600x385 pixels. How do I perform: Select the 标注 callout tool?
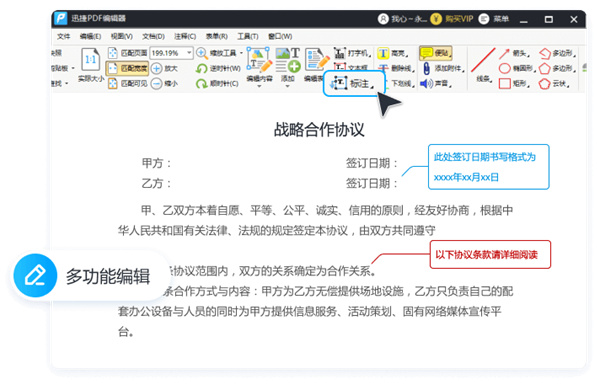(354, 83)
